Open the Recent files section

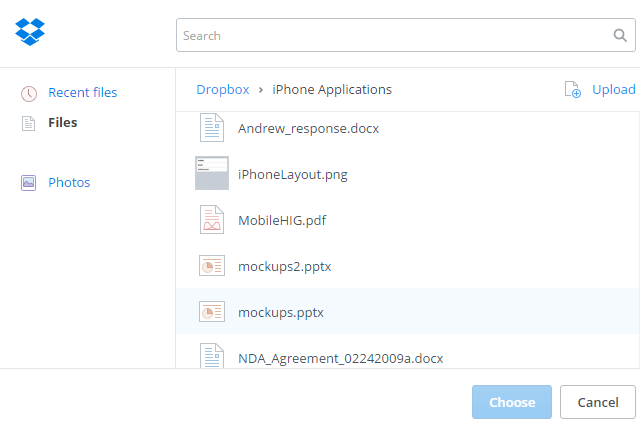[x=83, y=93]
